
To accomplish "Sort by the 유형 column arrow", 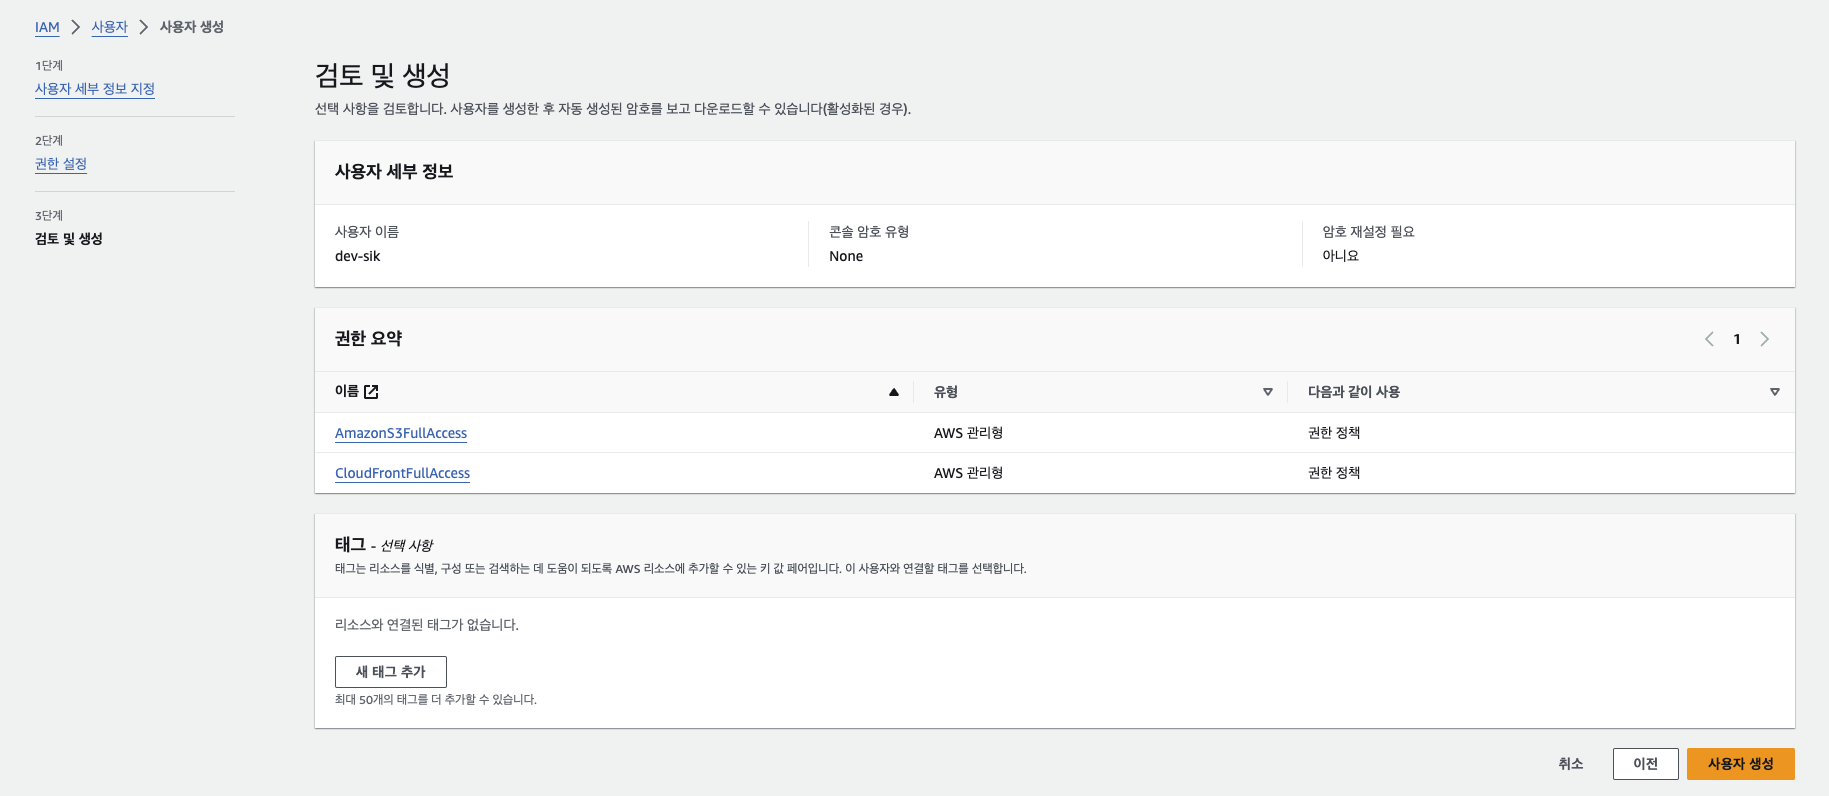I will [1268, 392].
